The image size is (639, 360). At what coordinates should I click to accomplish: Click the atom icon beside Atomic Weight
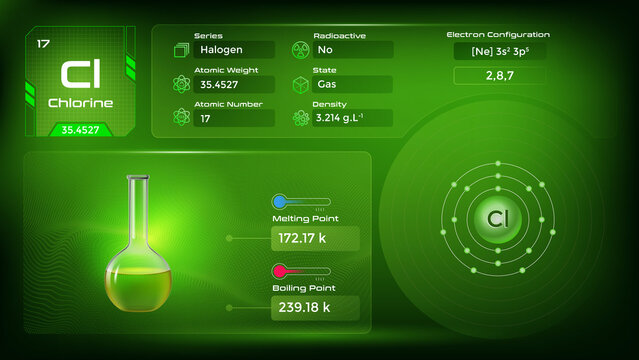tap(181, 84)
